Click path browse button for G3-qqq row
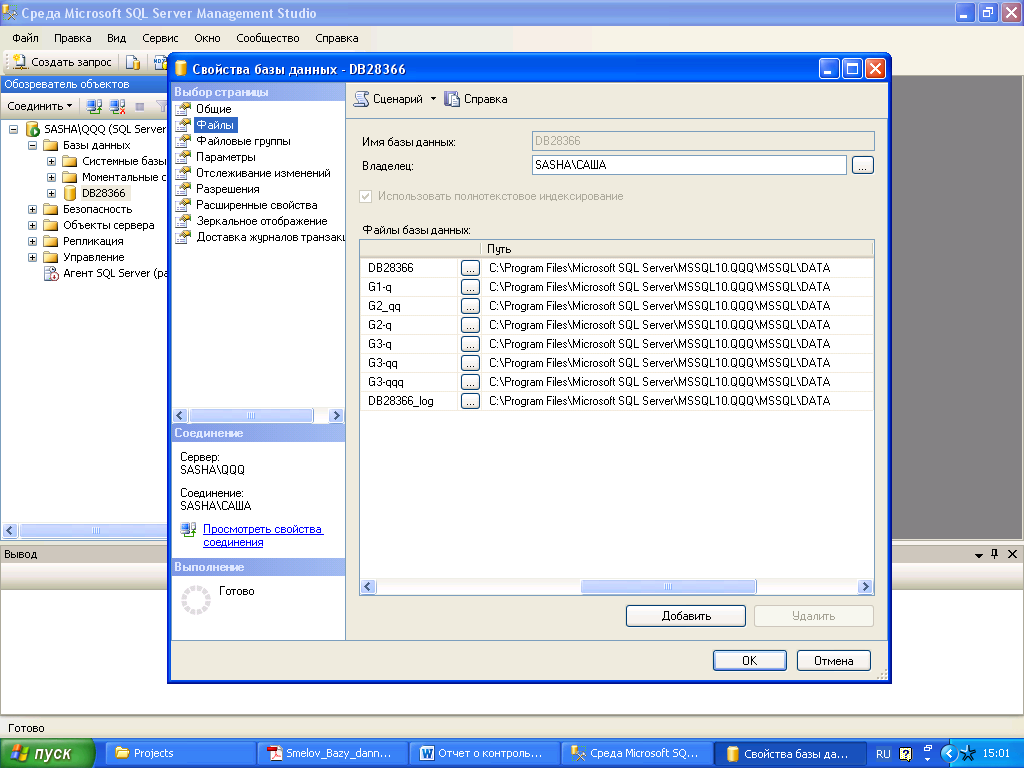The width and height of the screenshot is (1024, 768). 470,381
